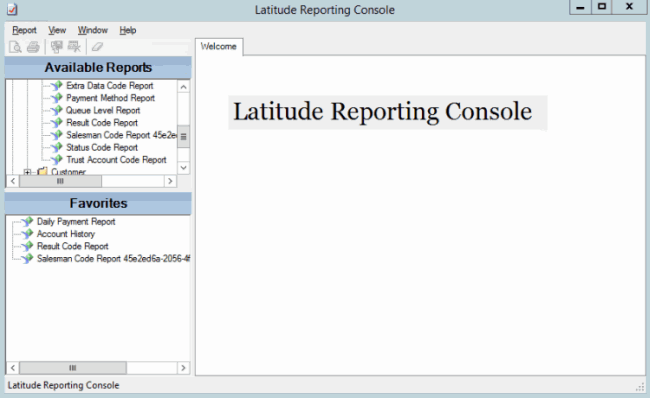The image size is (650, 398).
Task: Click the Available Reports panel header
Action: click(98, 68)
